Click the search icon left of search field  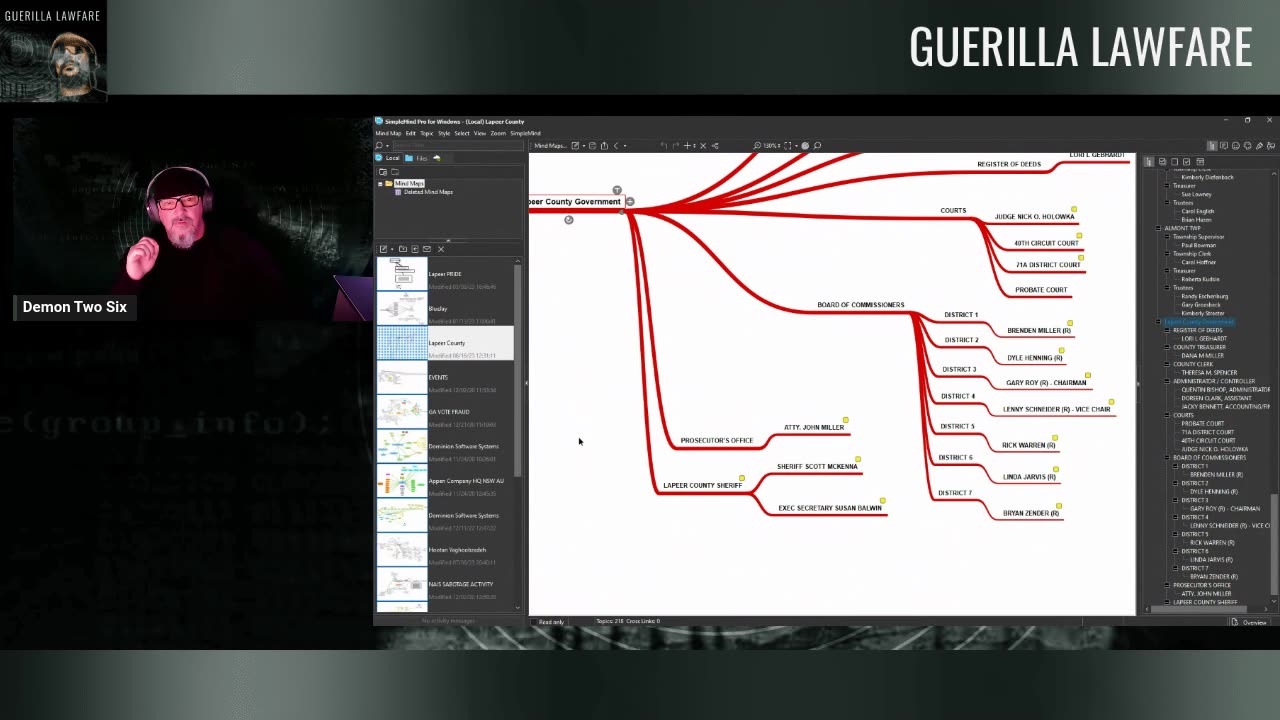379,145
